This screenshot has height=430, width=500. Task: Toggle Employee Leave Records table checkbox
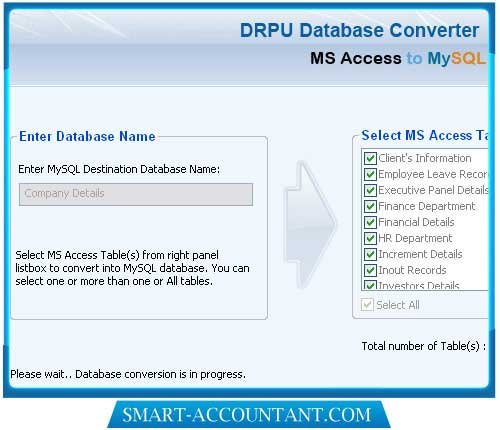(x=370, y=174)
